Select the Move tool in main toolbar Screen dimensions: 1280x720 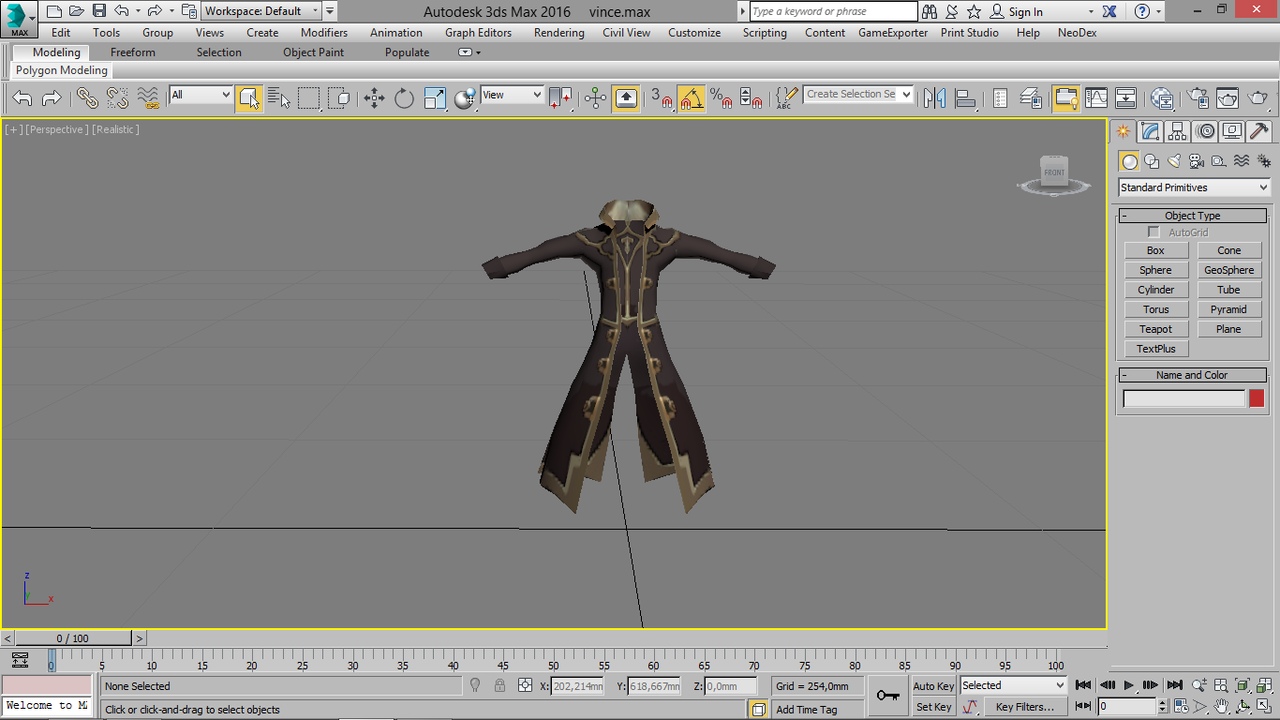374,98
